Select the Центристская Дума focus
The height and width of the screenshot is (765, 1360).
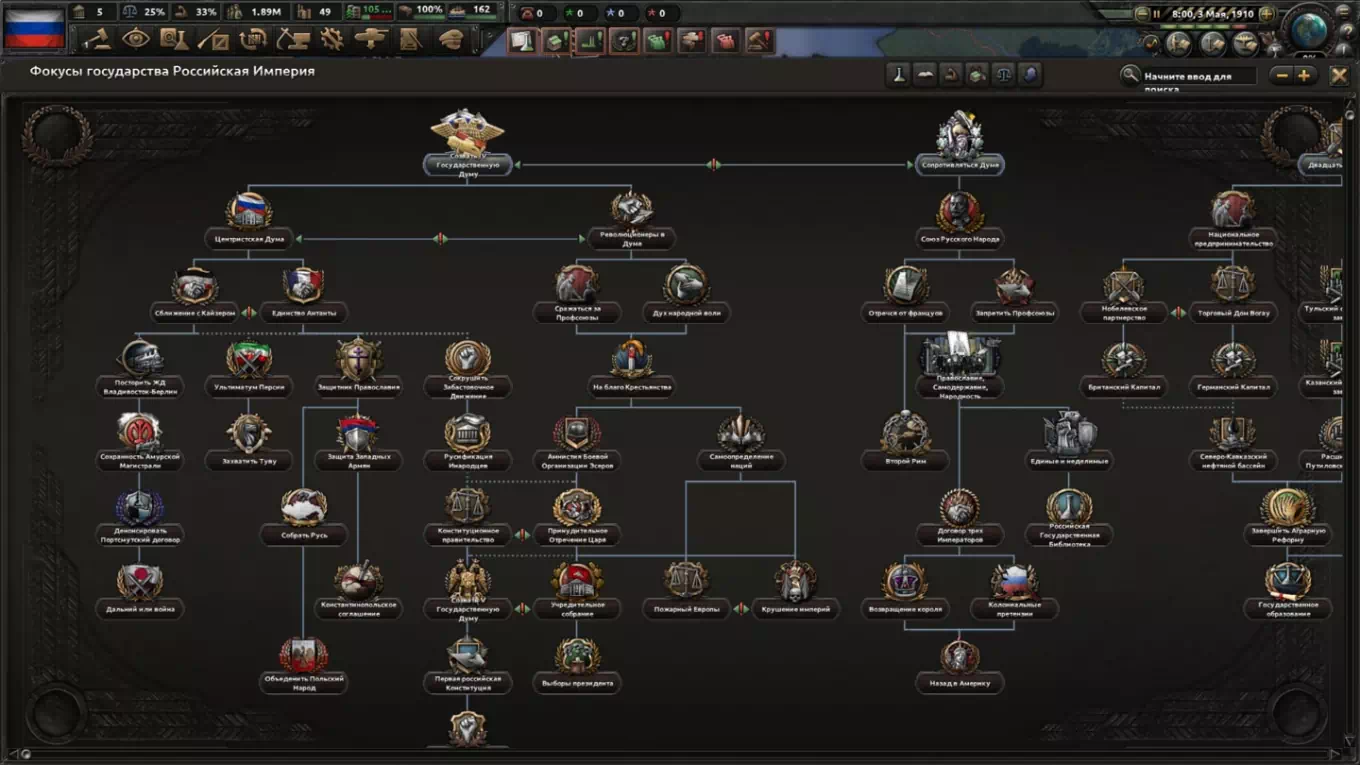[x=249, y=239]
